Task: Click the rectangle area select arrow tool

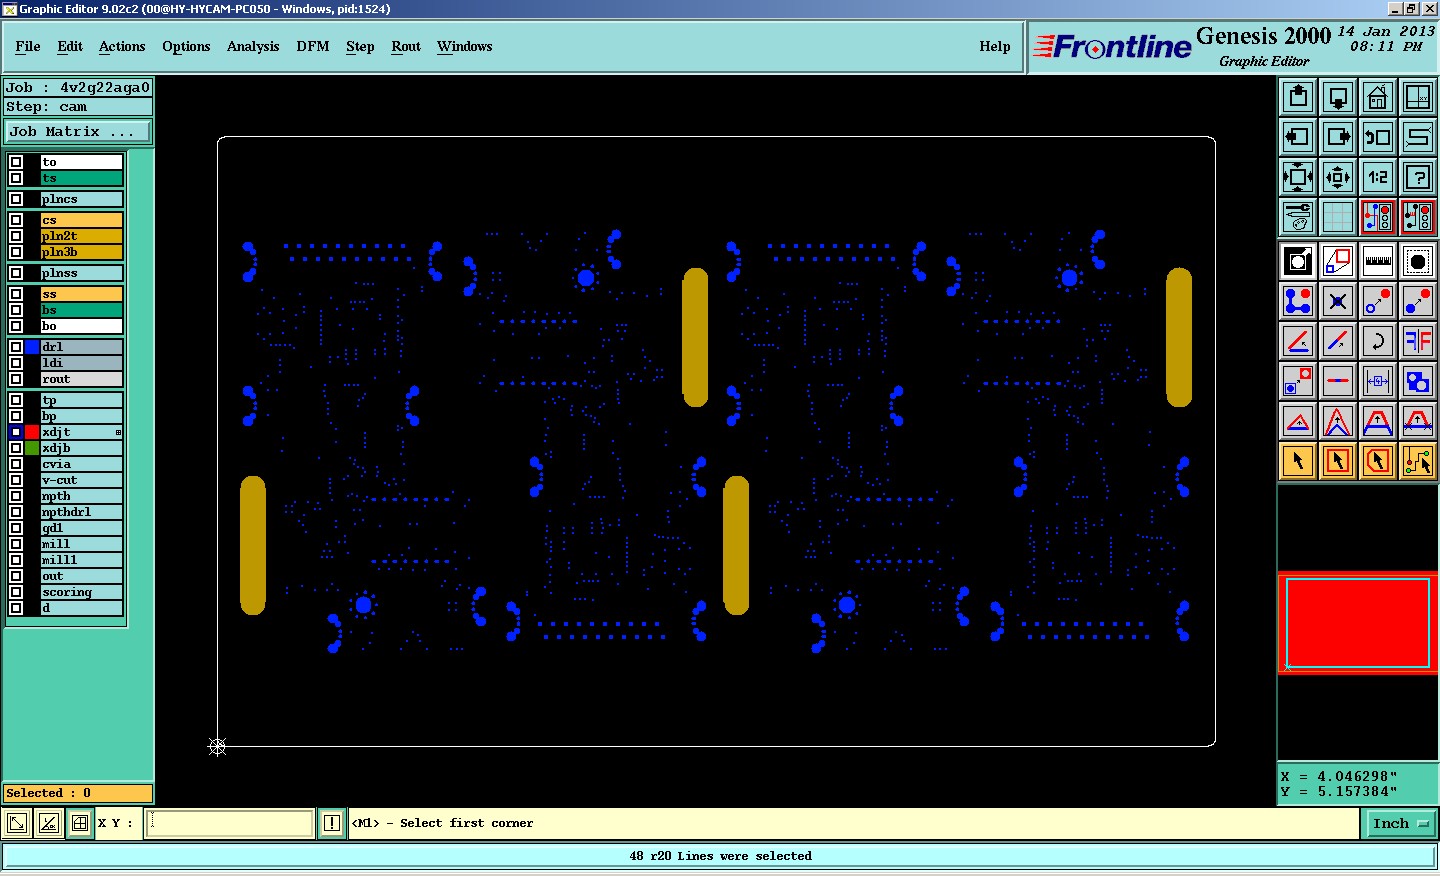Action: [x=1338, y=461]
